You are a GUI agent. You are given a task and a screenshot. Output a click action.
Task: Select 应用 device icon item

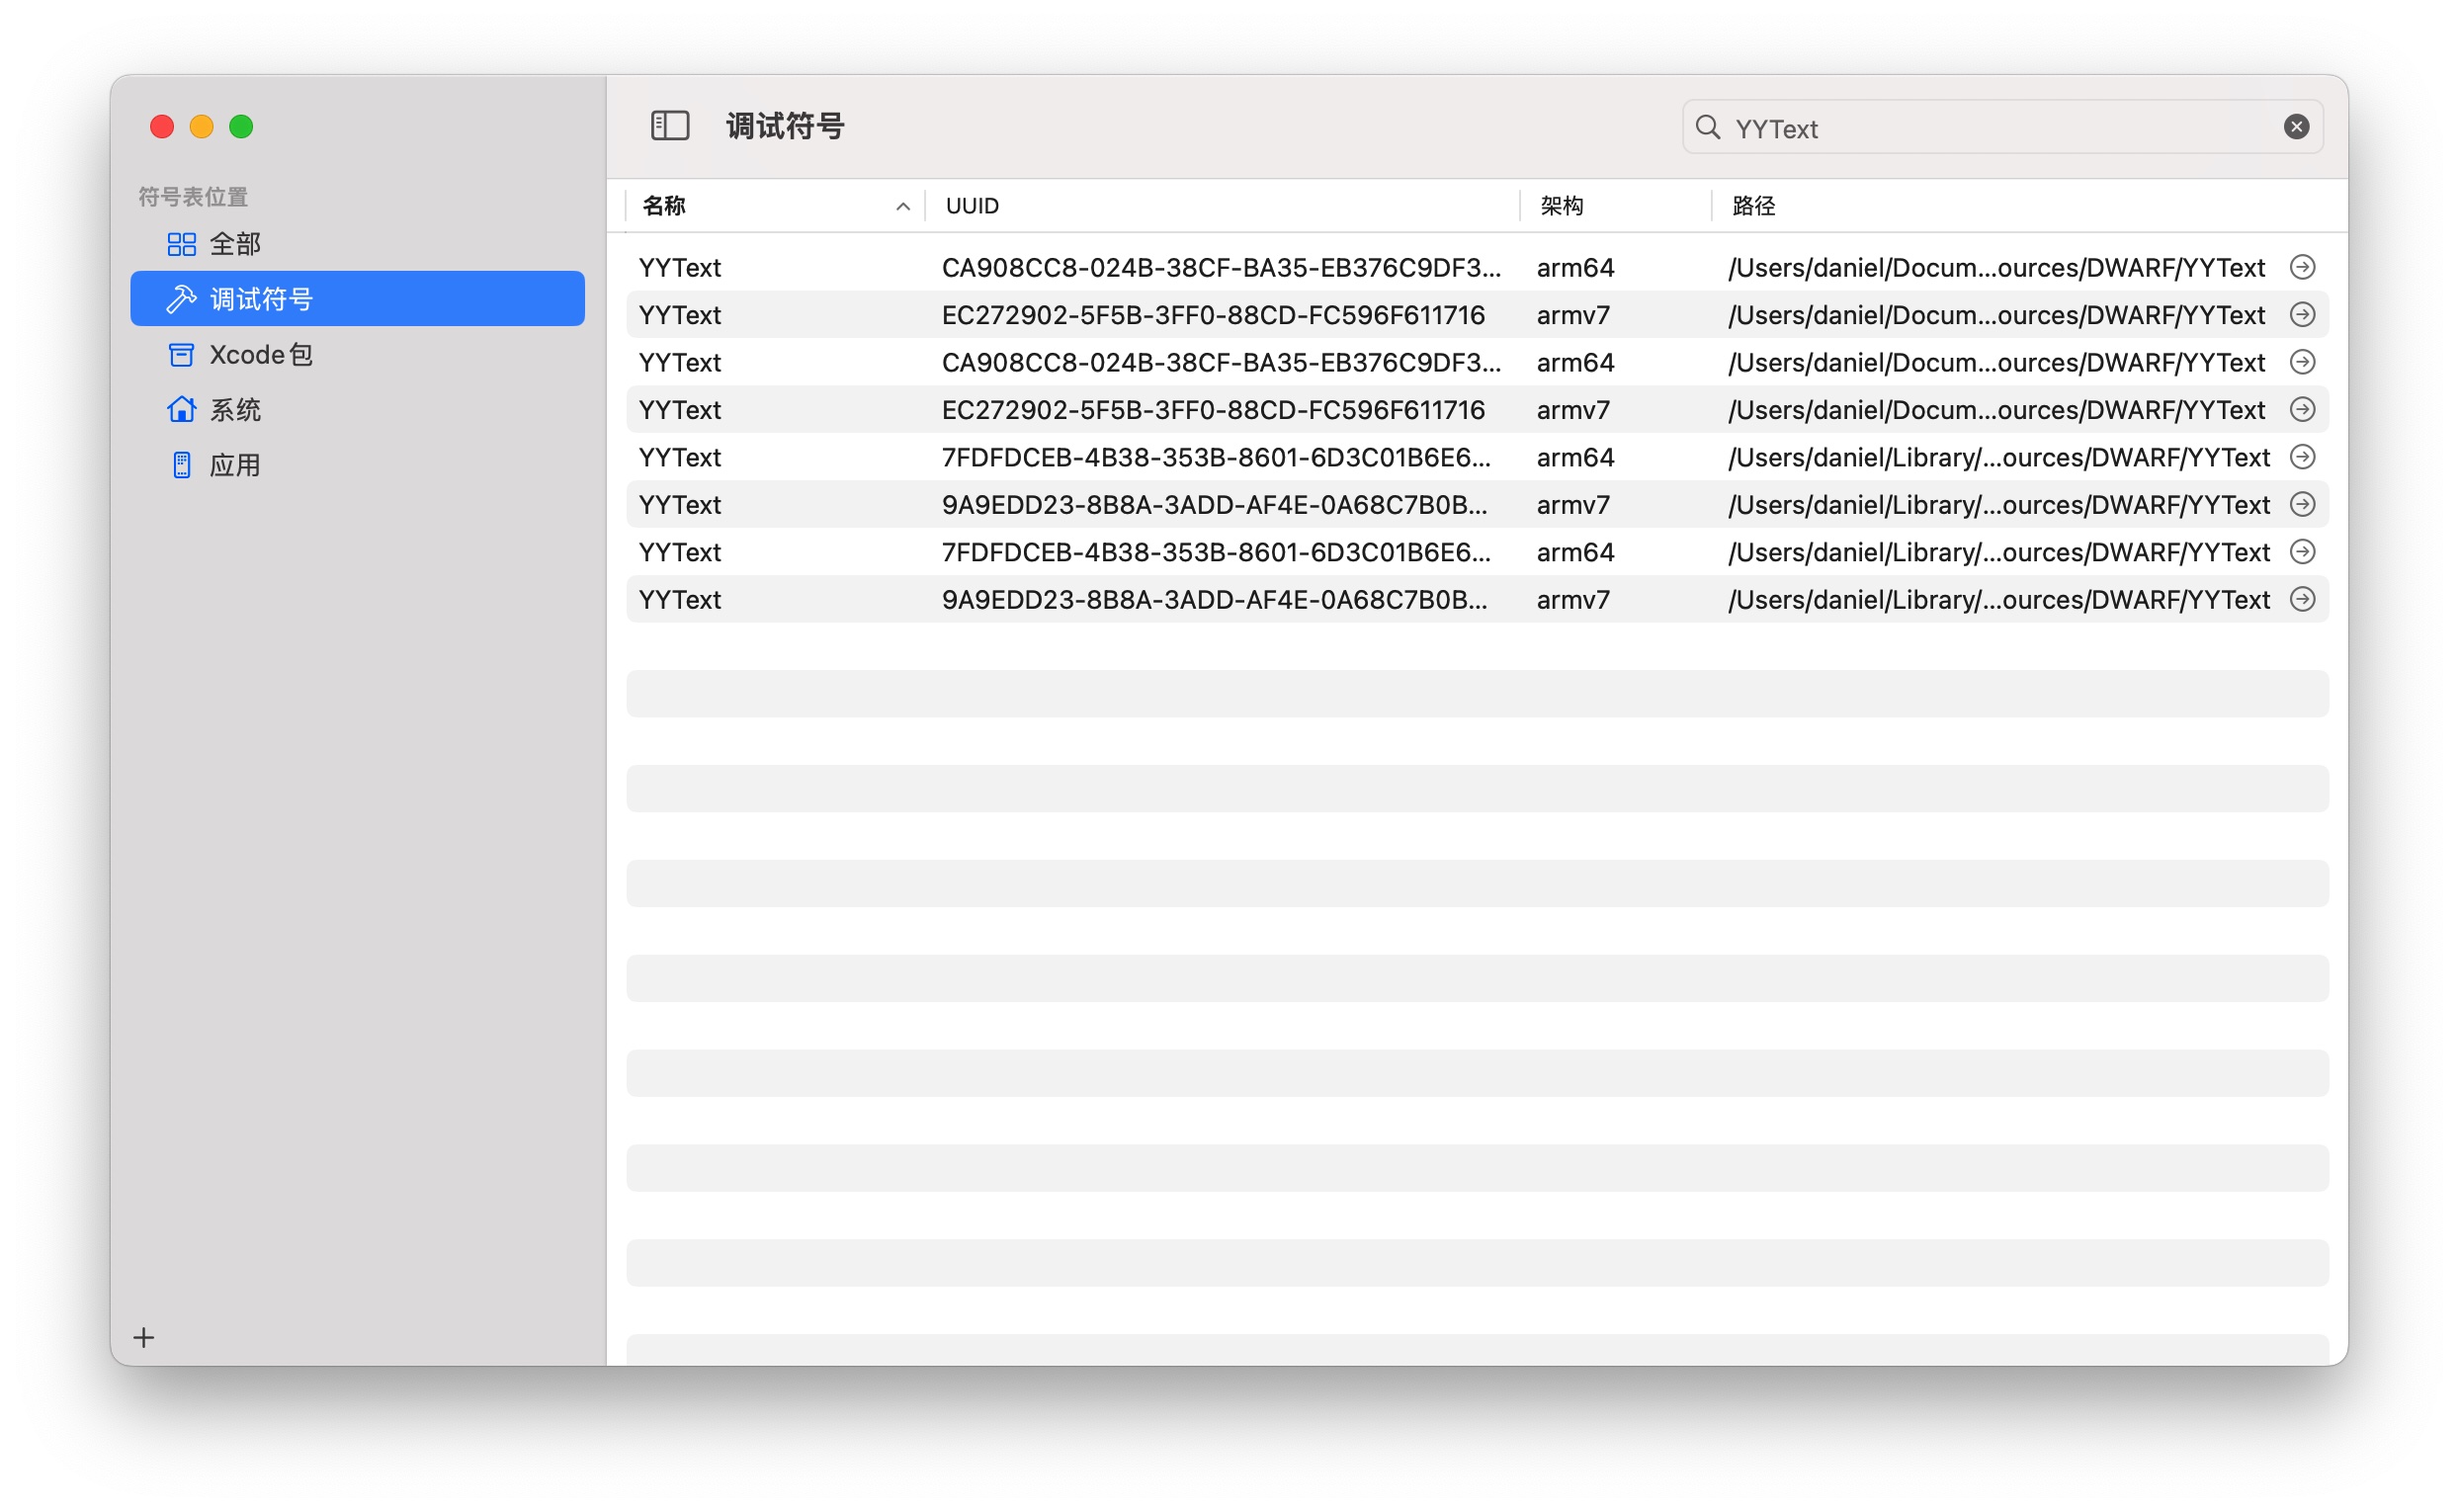[x=235, y=465]
